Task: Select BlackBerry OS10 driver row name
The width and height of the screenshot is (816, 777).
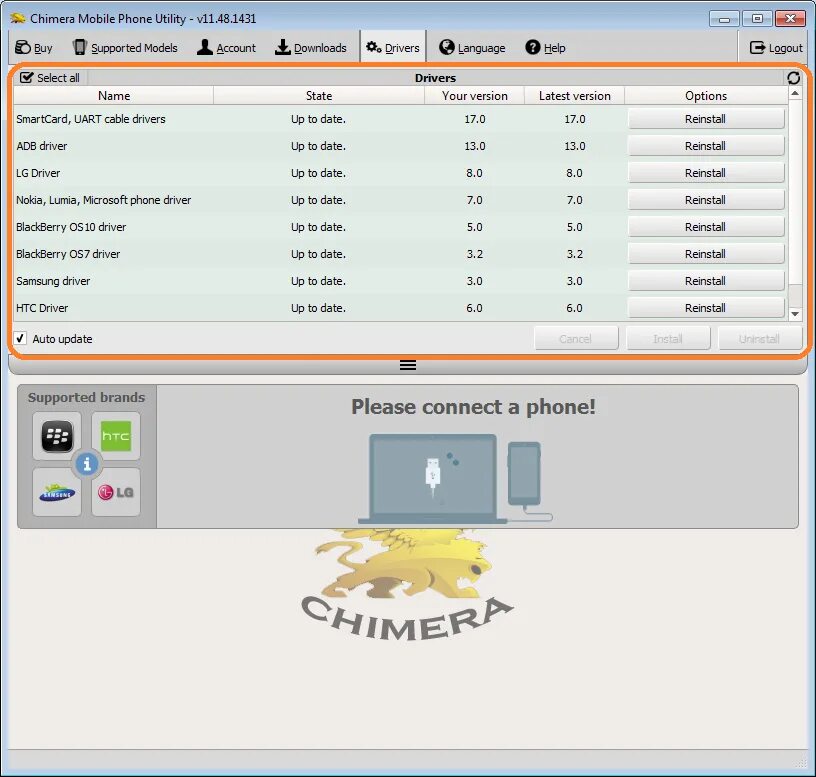Action: coord(71,227)
